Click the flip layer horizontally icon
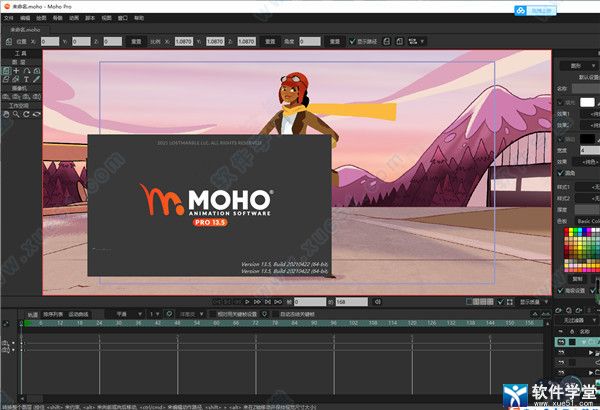600x410 pixels. pos(386,41)
